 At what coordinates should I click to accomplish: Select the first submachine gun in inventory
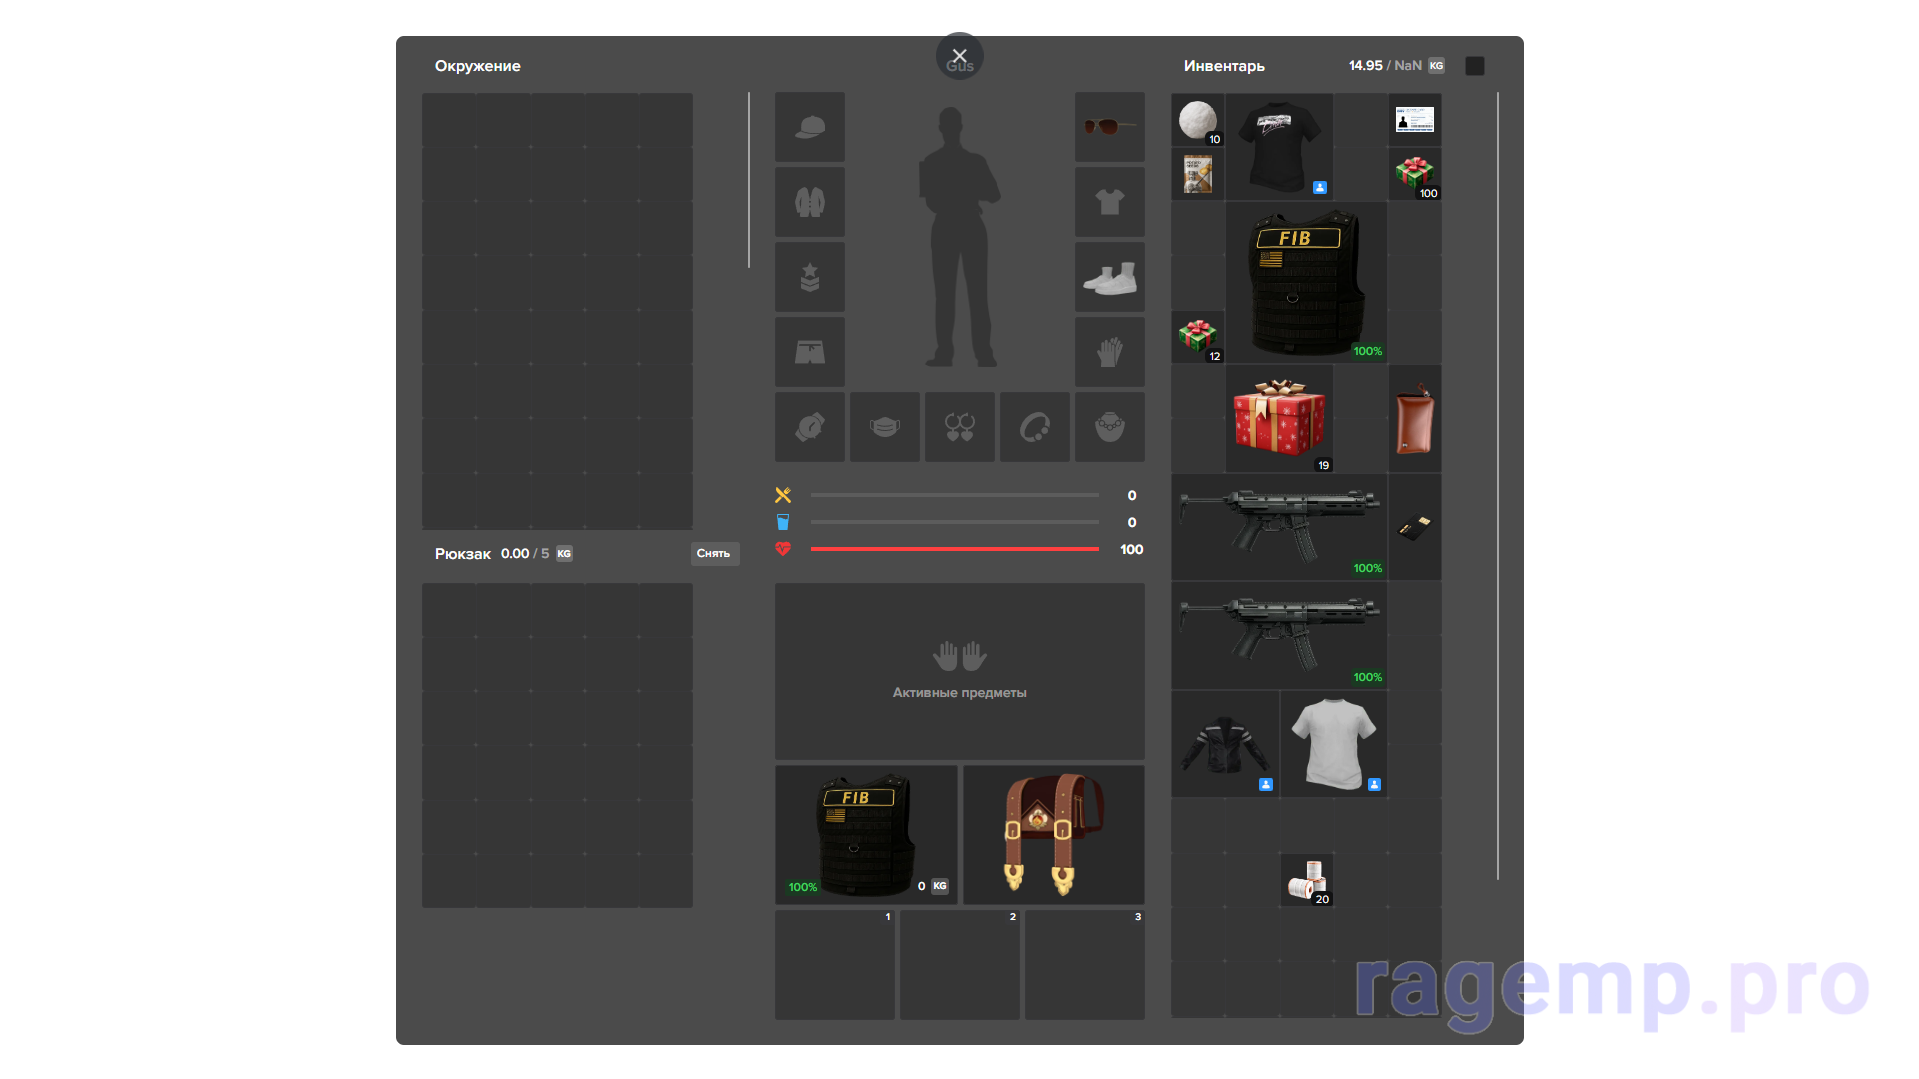[x=1279, y=527]
